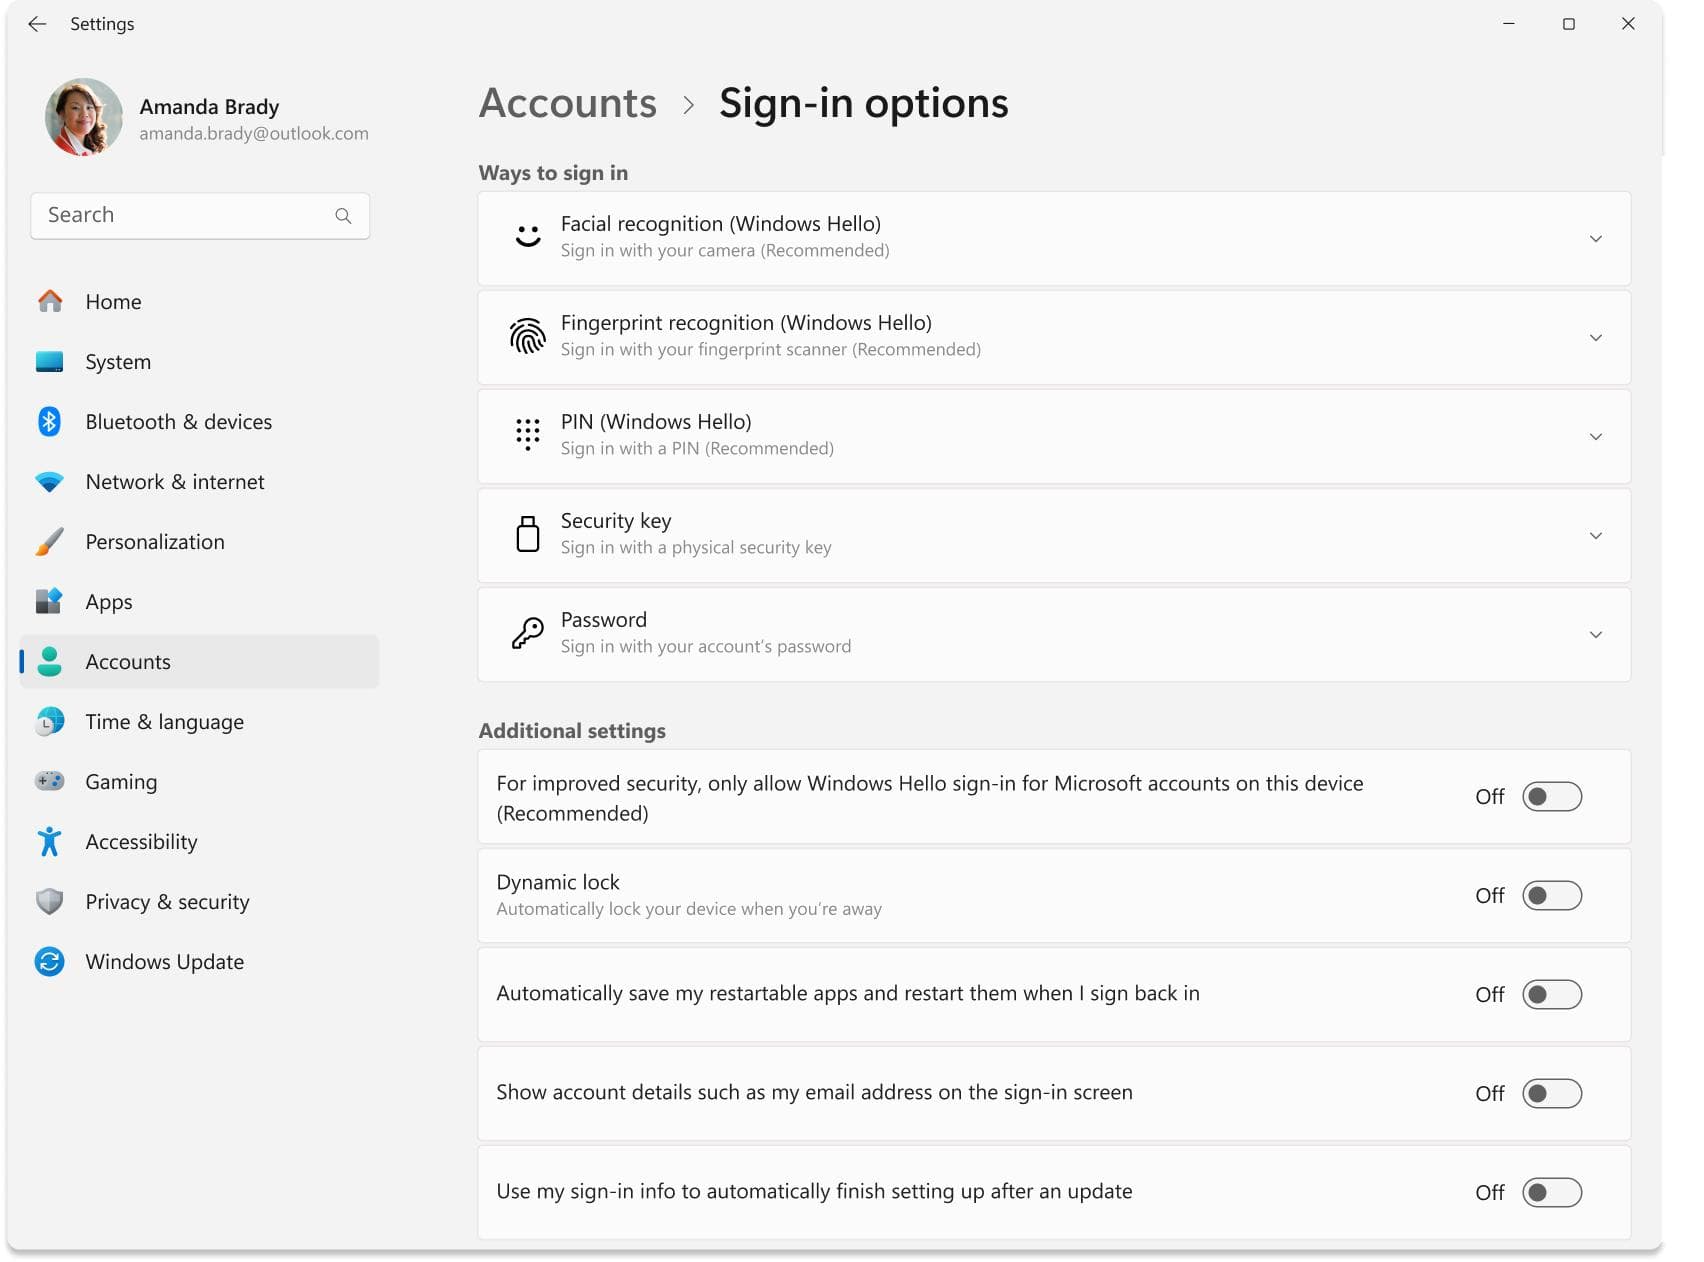Image resolution: width=1704 pixels, height=1262 pixels.
Task: Click the search magnifier icon
Action: point(343,216)
